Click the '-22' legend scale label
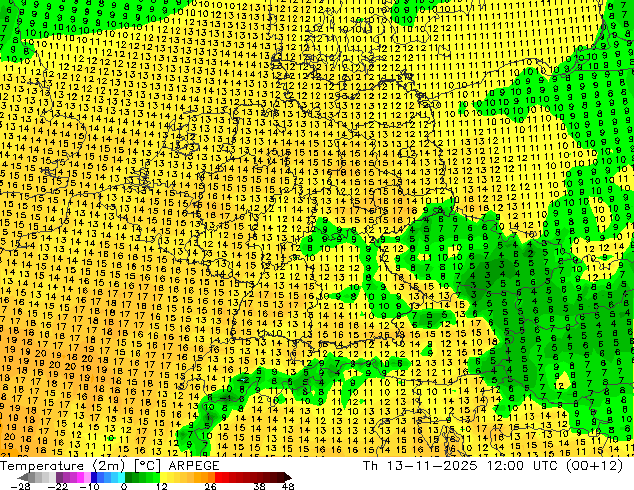 [57, 486]
